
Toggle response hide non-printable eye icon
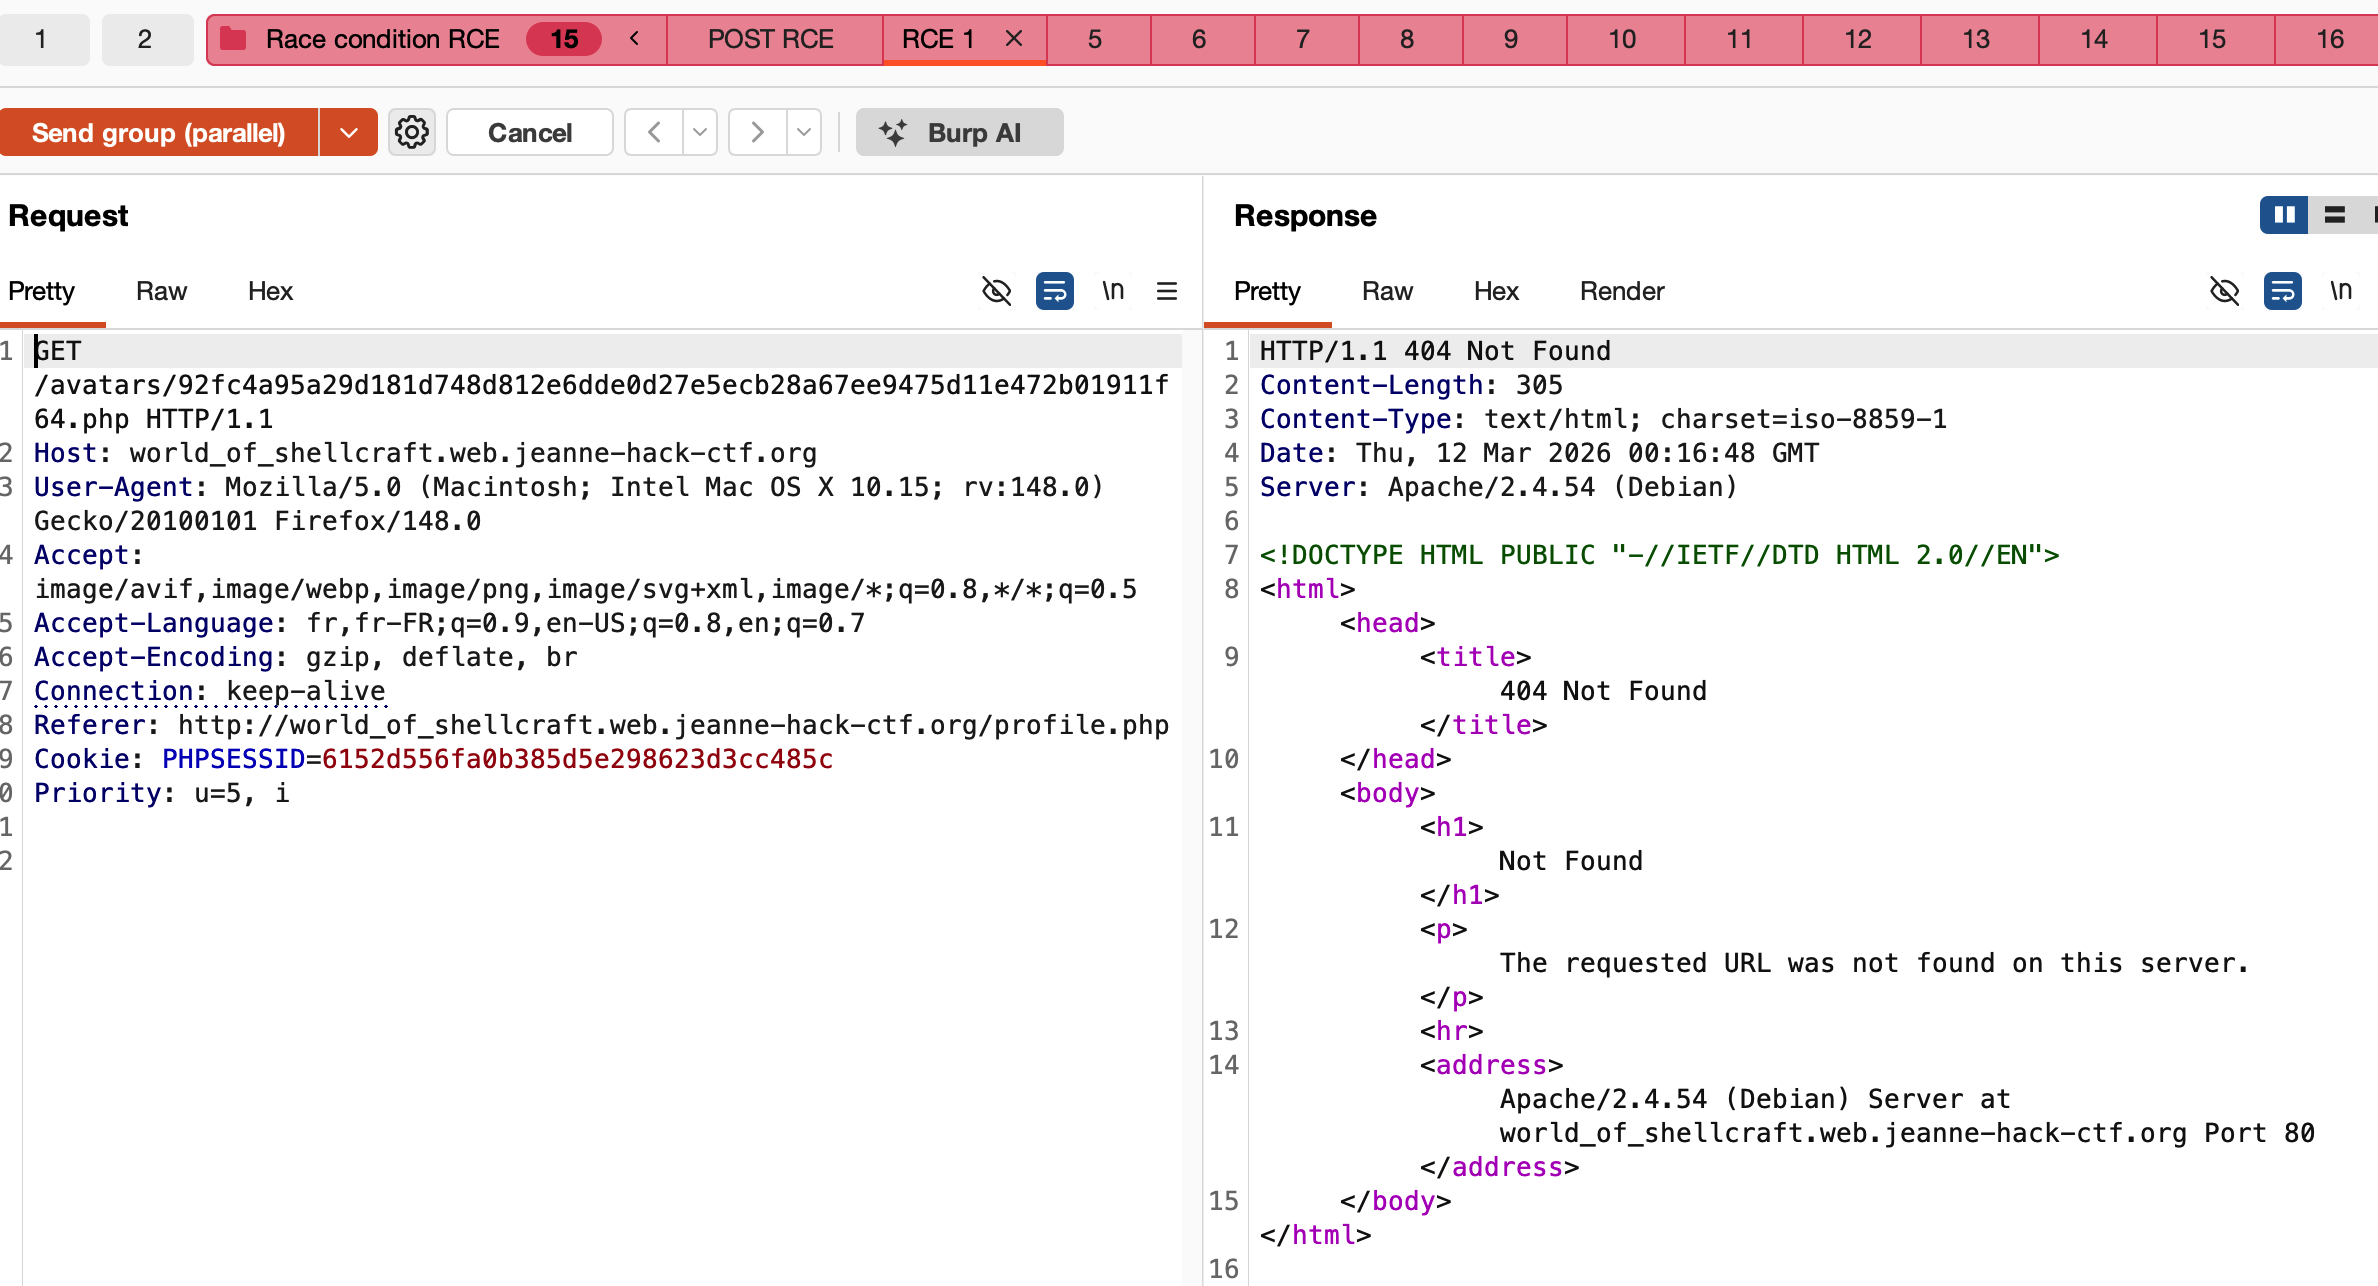pos(2224,291)
